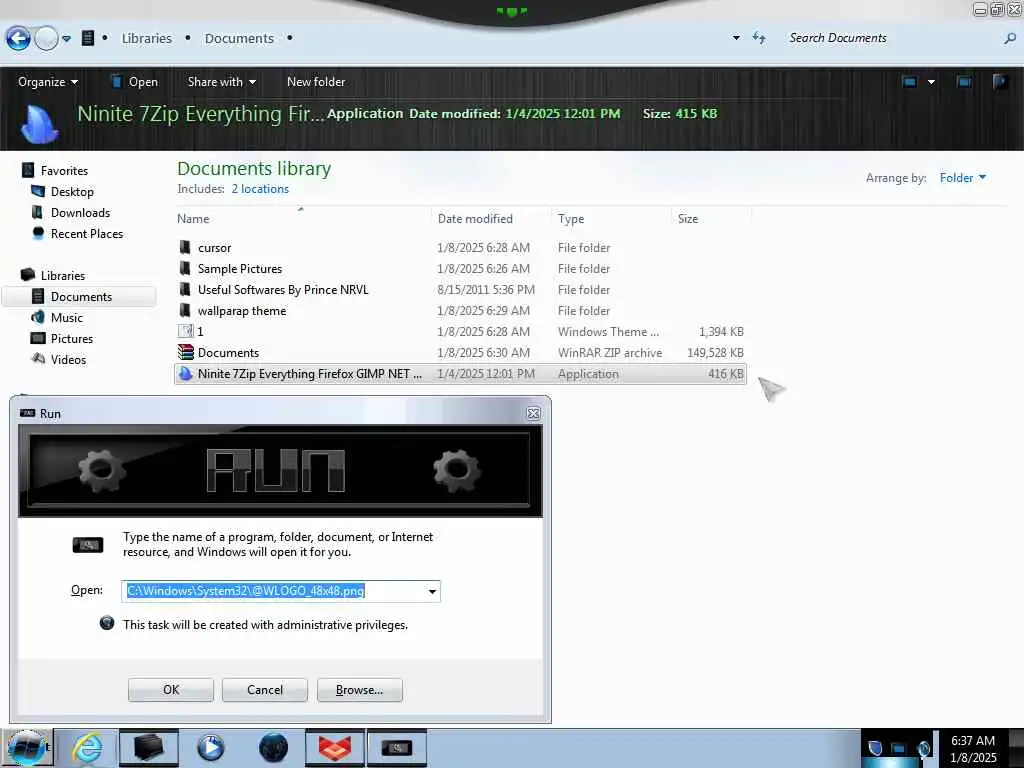Click the 8/15/2011 5:36 PM date cell

pos(486,289)
